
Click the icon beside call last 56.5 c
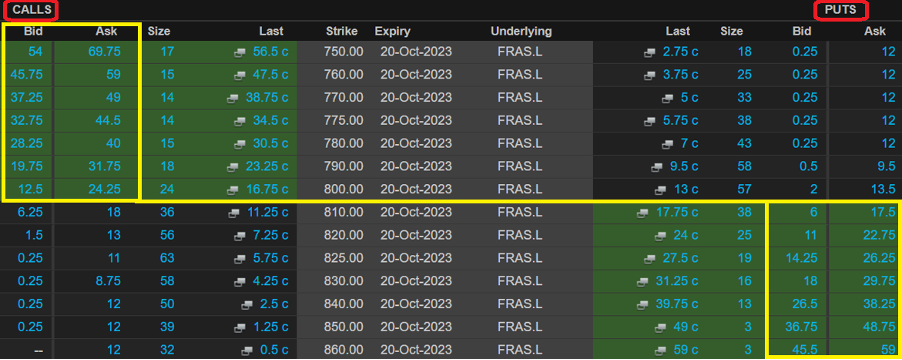pyautogui.click(x=240, y=52)
